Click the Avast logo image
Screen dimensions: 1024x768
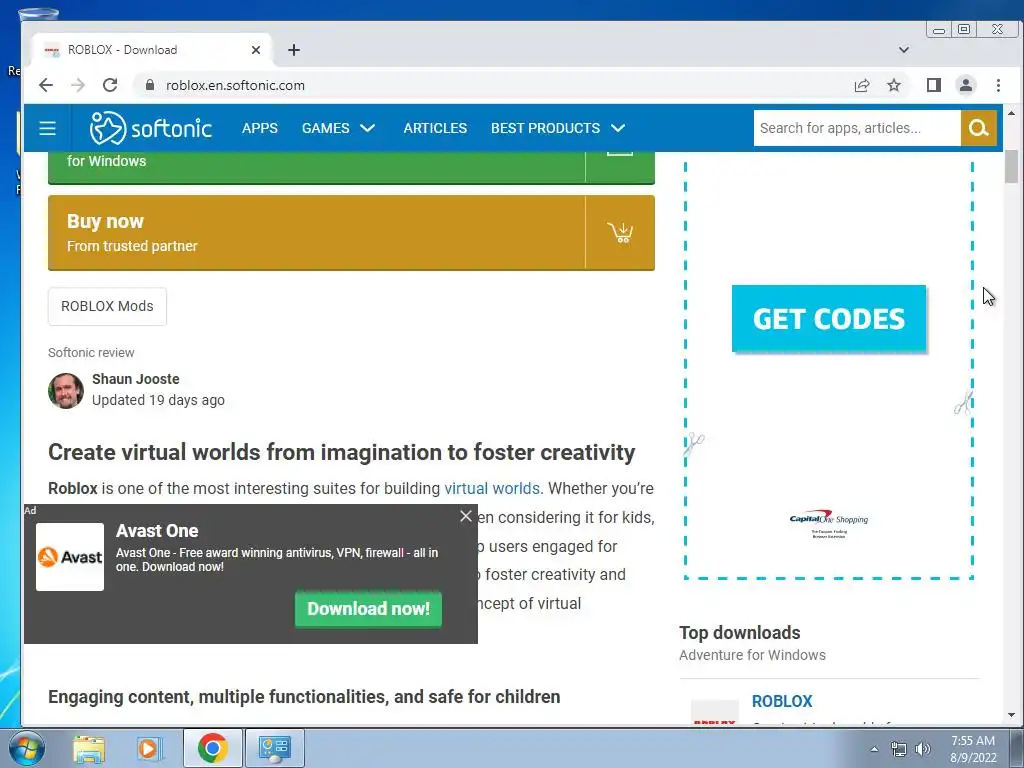[70, 557]
